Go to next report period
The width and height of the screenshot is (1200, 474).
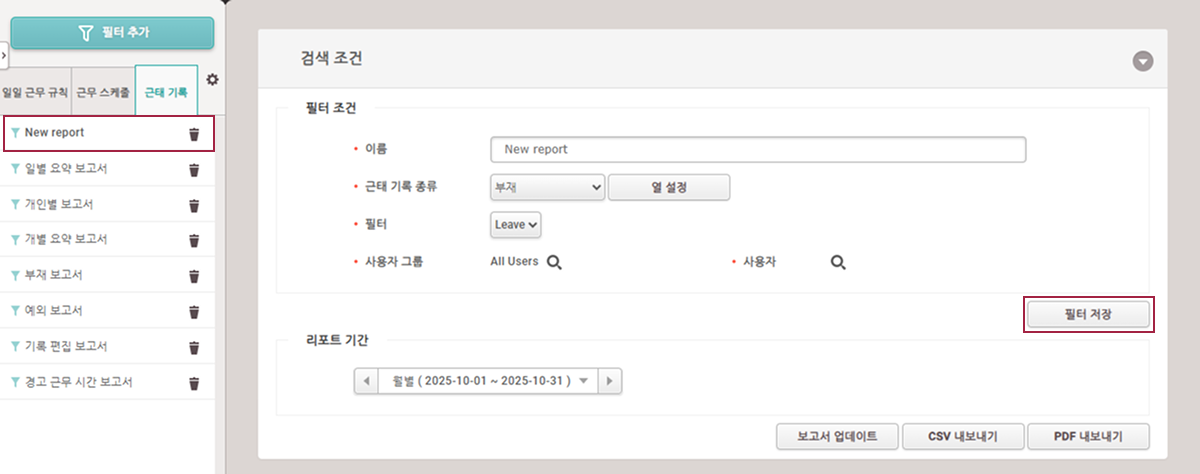coord(609,381)
